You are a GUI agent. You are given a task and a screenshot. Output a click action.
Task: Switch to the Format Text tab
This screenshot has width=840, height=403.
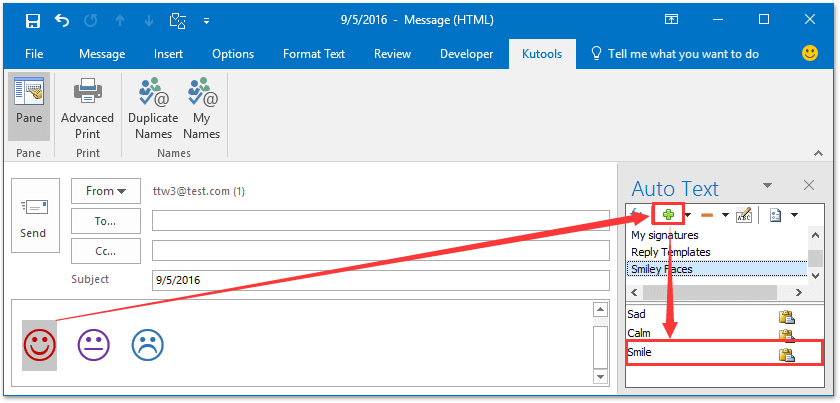pos(314,54)
